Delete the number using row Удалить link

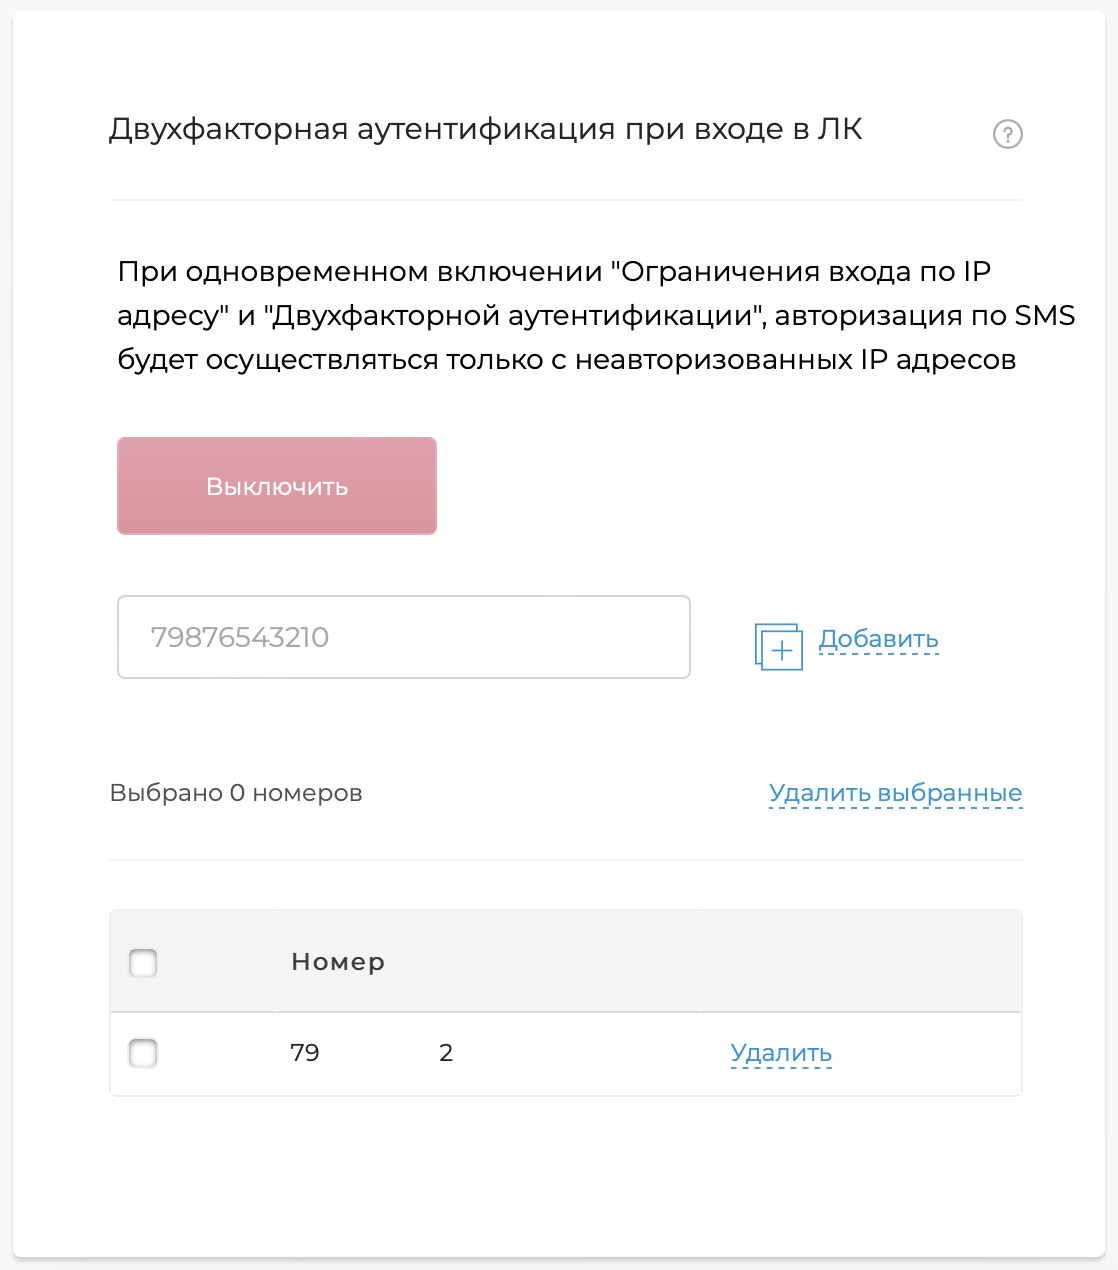[781, 1053]
